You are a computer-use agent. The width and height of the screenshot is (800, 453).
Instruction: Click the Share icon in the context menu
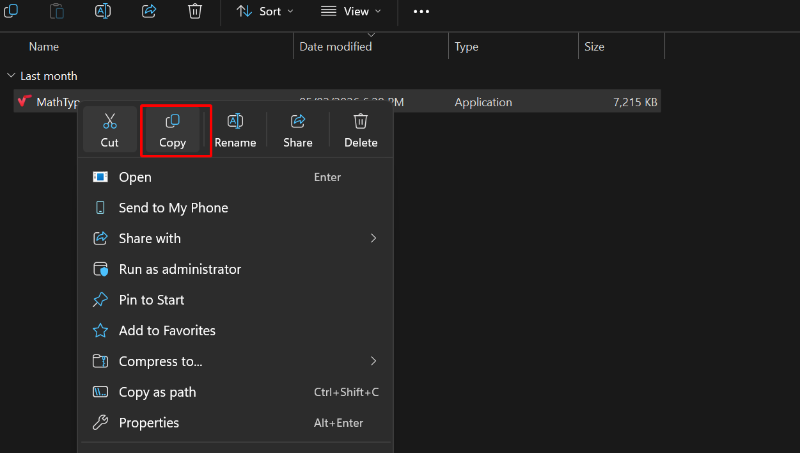(297, 122)
